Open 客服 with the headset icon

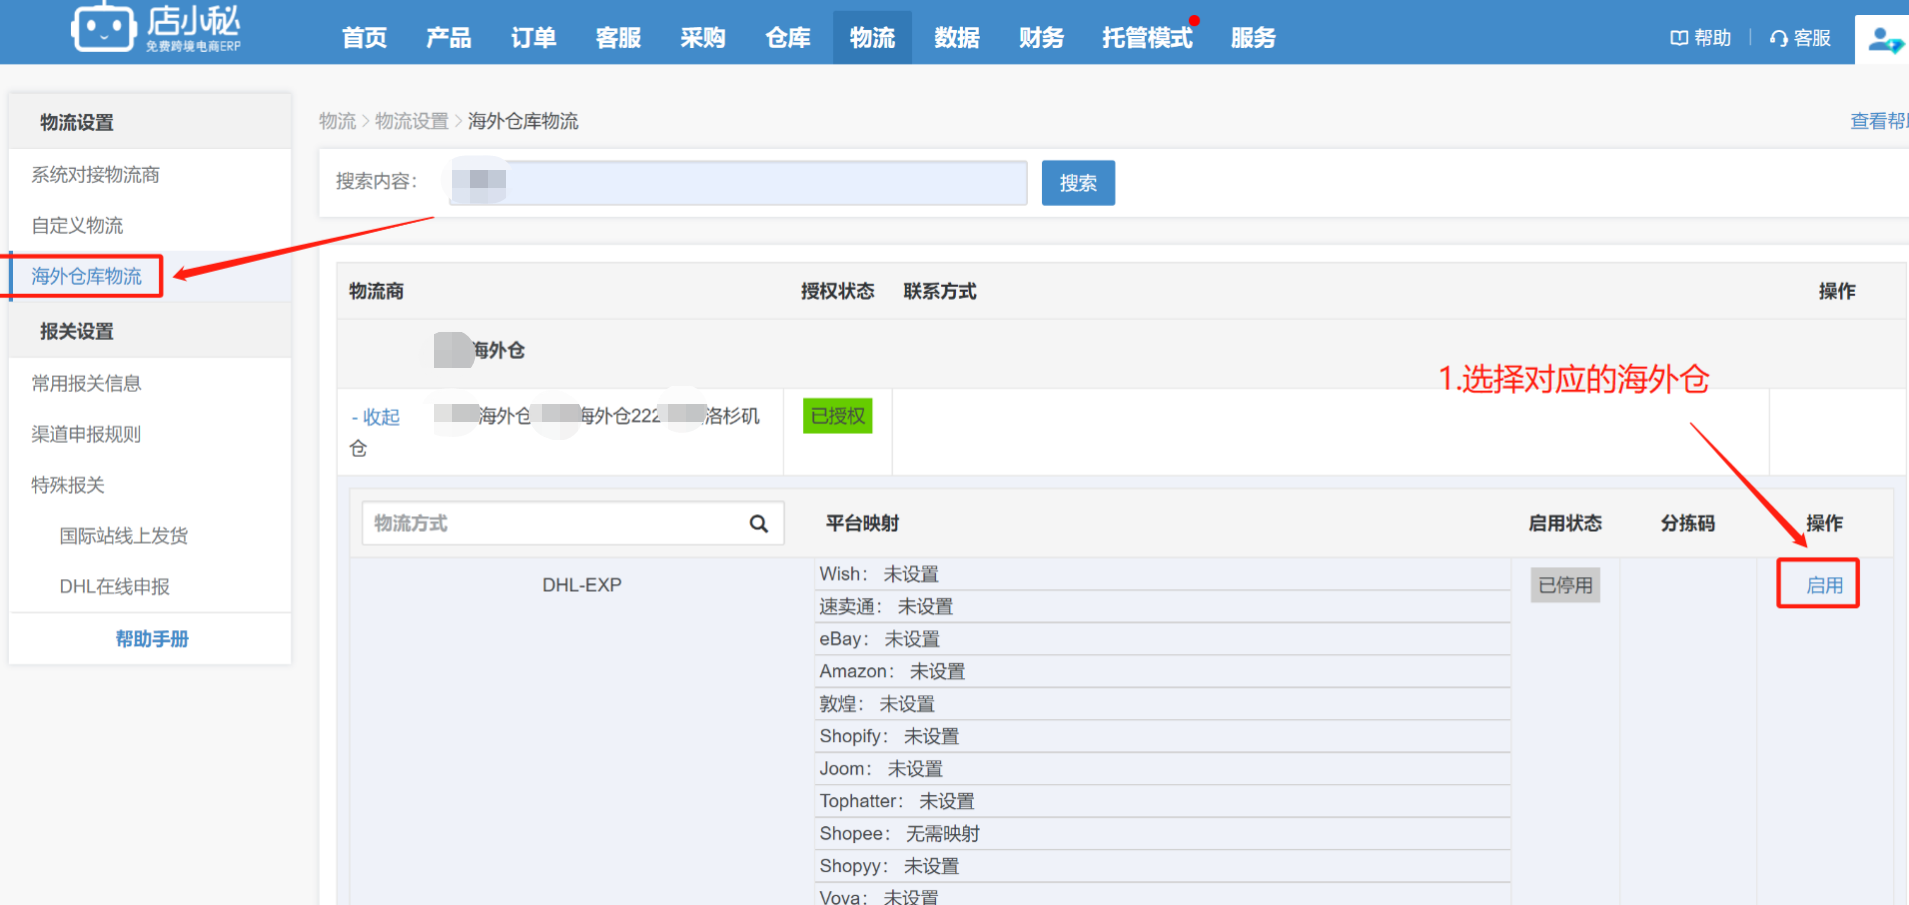click(1800, 38)
